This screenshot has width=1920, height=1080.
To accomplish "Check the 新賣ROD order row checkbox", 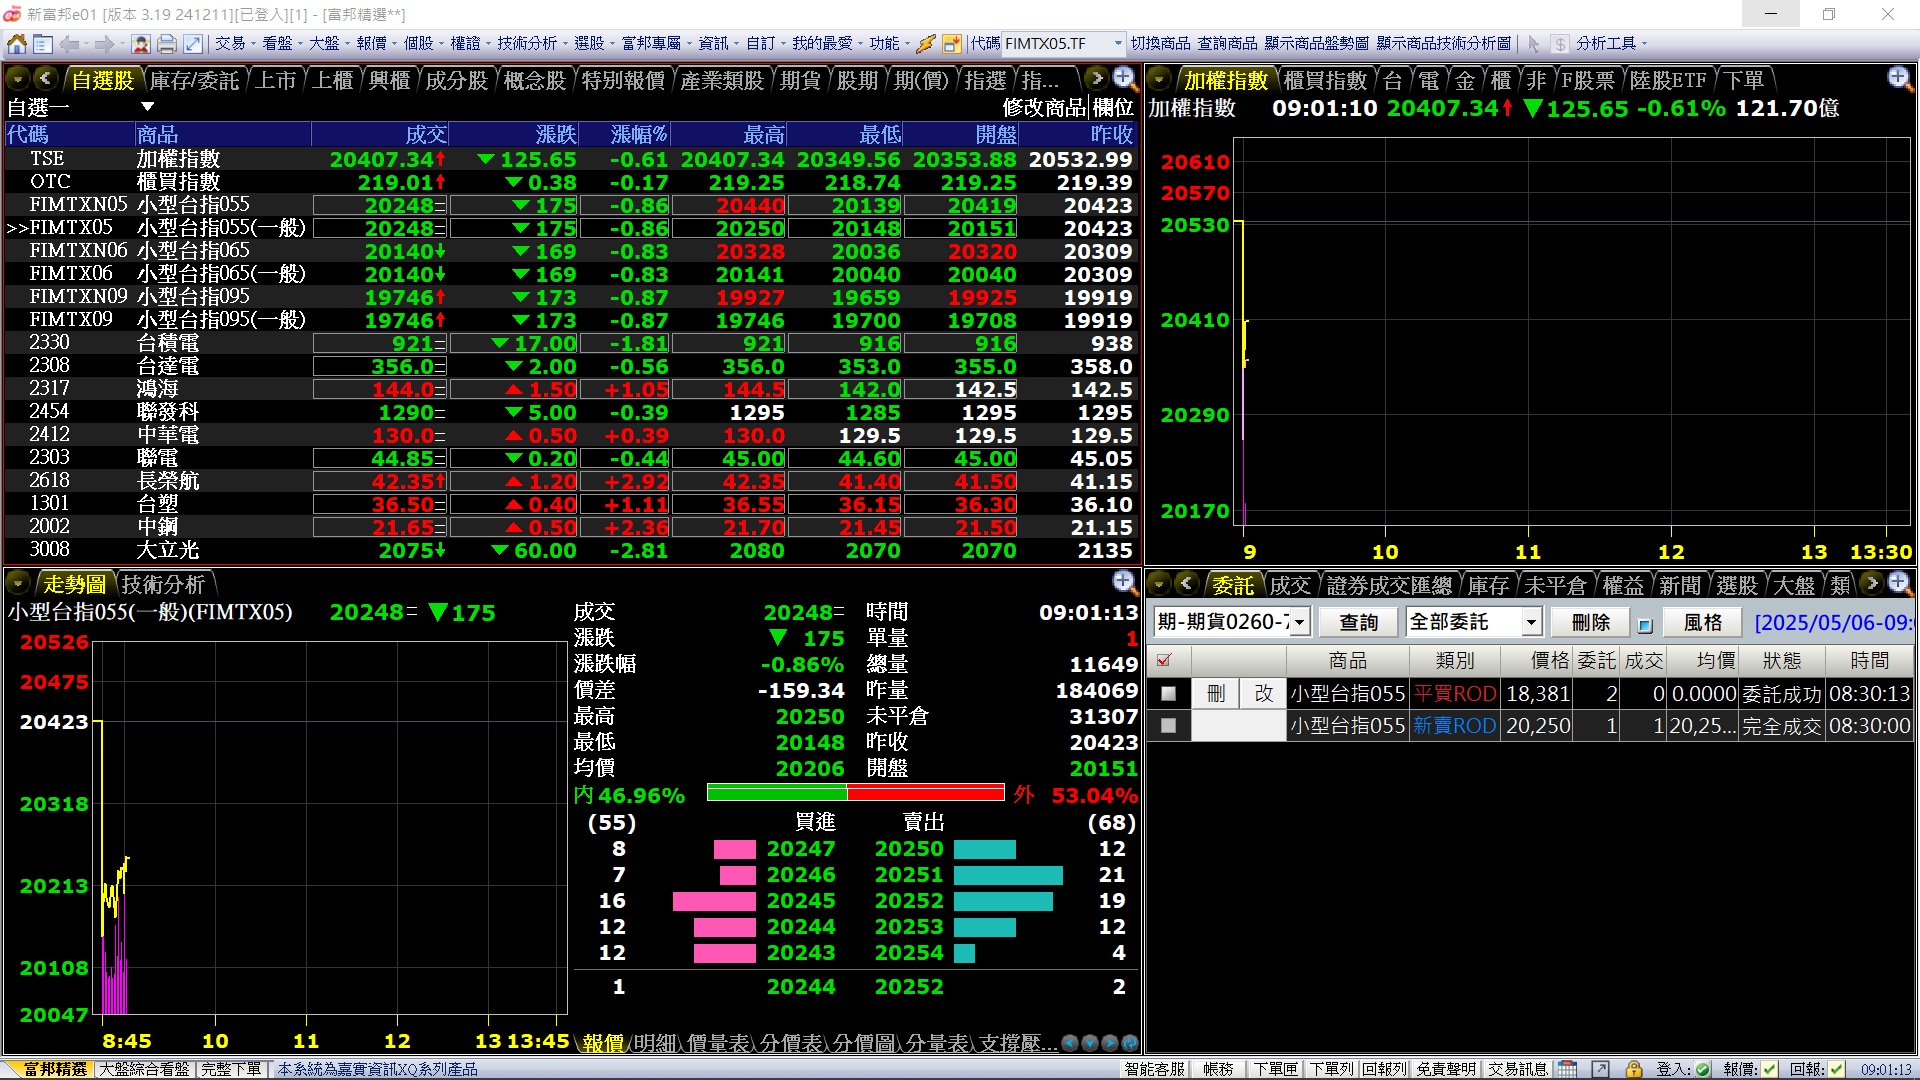I will (x=1168, y=726).
